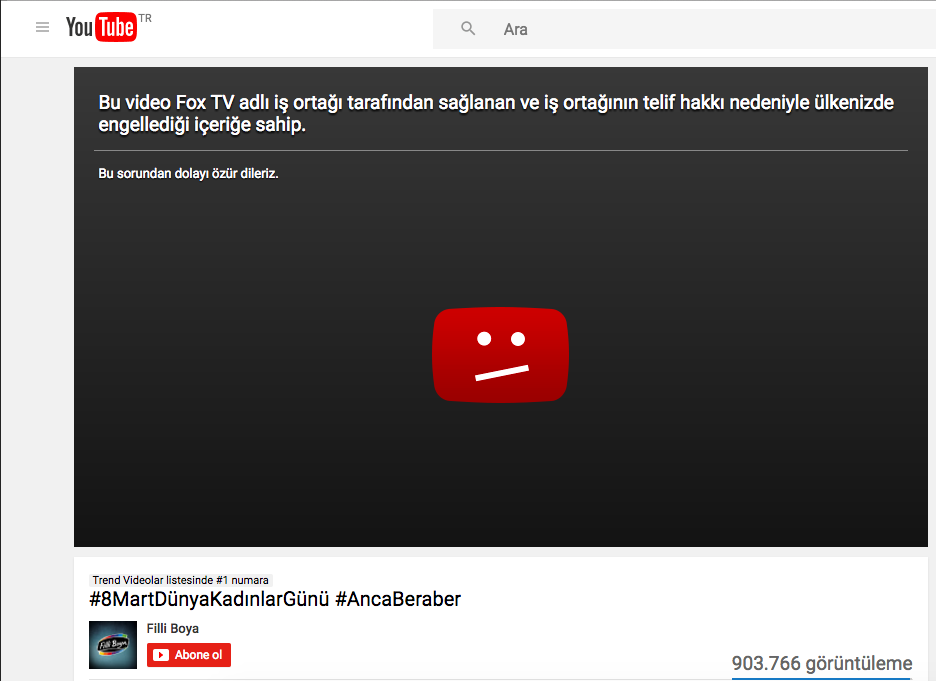The height and width of the screenshot is (681, 936).
Task: Go to the YouTube home logo
Action: click(x=101, y=27)
